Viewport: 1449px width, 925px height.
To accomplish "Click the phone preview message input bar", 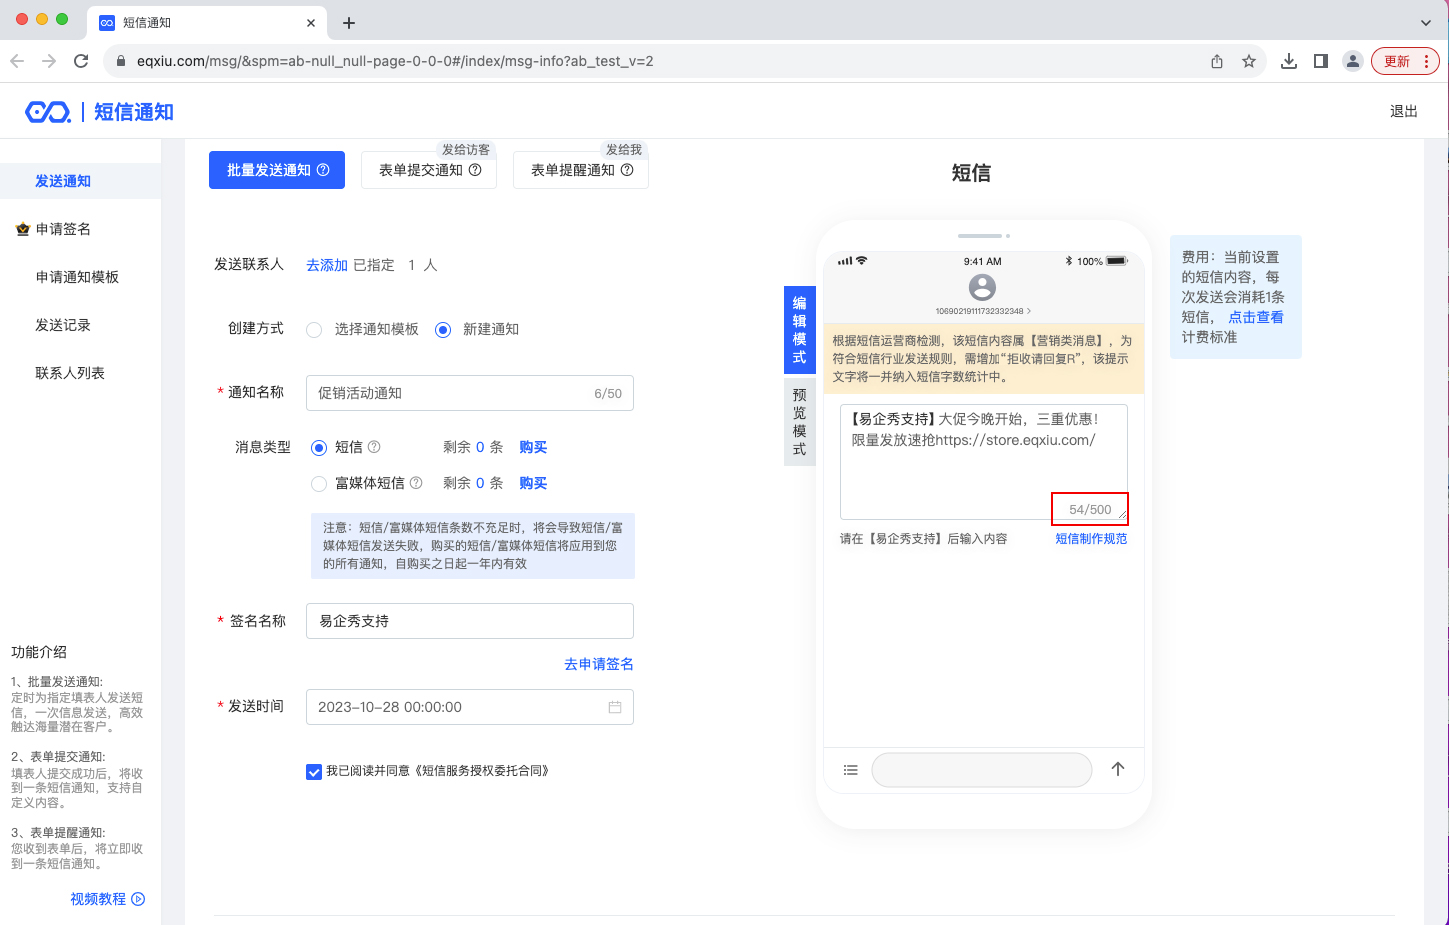I will click(982, 770).
